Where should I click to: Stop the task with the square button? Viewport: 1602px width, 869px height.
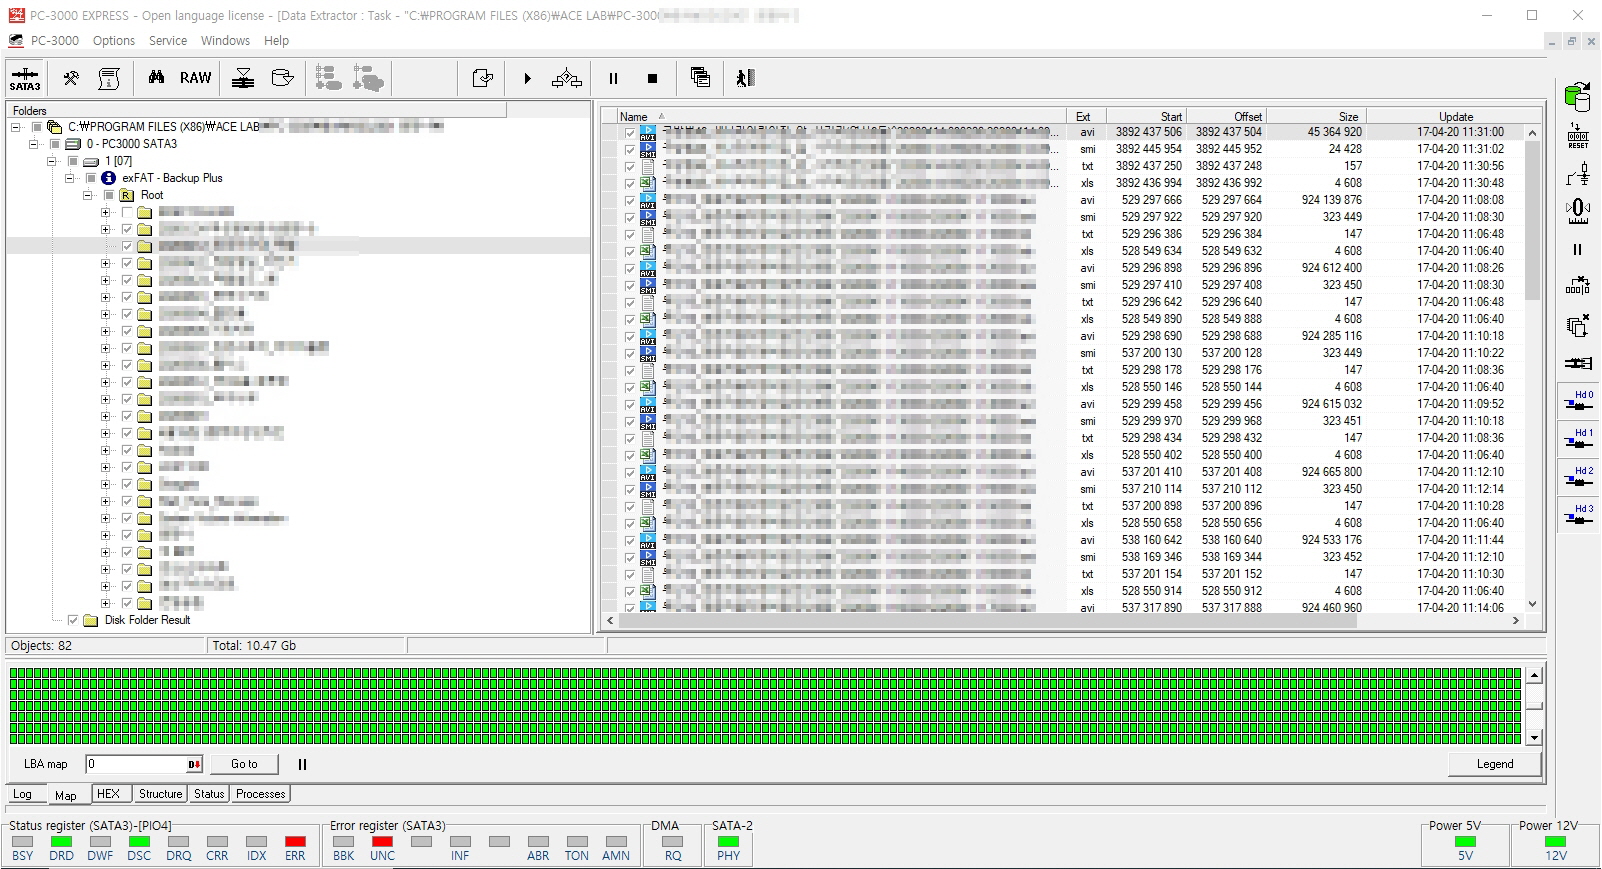[652, 78]
